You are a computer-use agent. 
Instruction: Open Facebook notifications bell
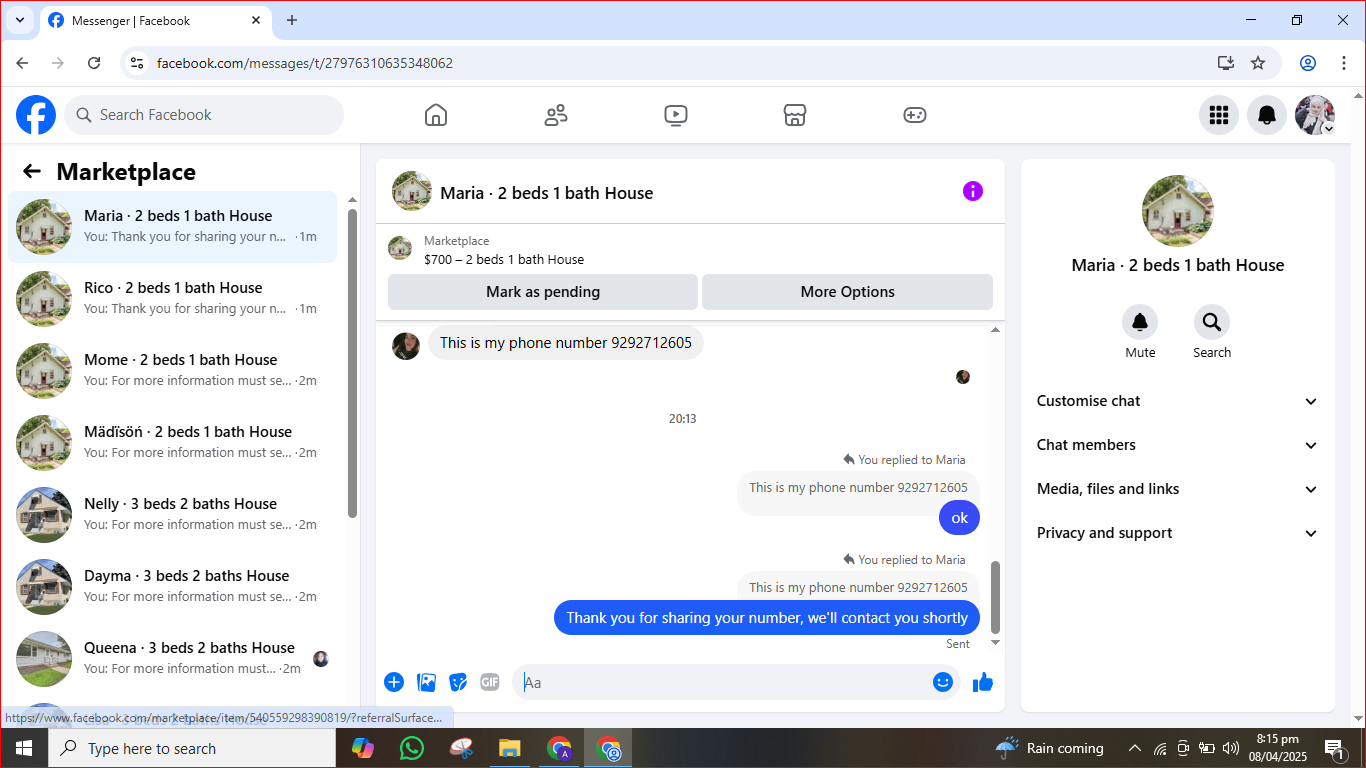(1267, 115)
